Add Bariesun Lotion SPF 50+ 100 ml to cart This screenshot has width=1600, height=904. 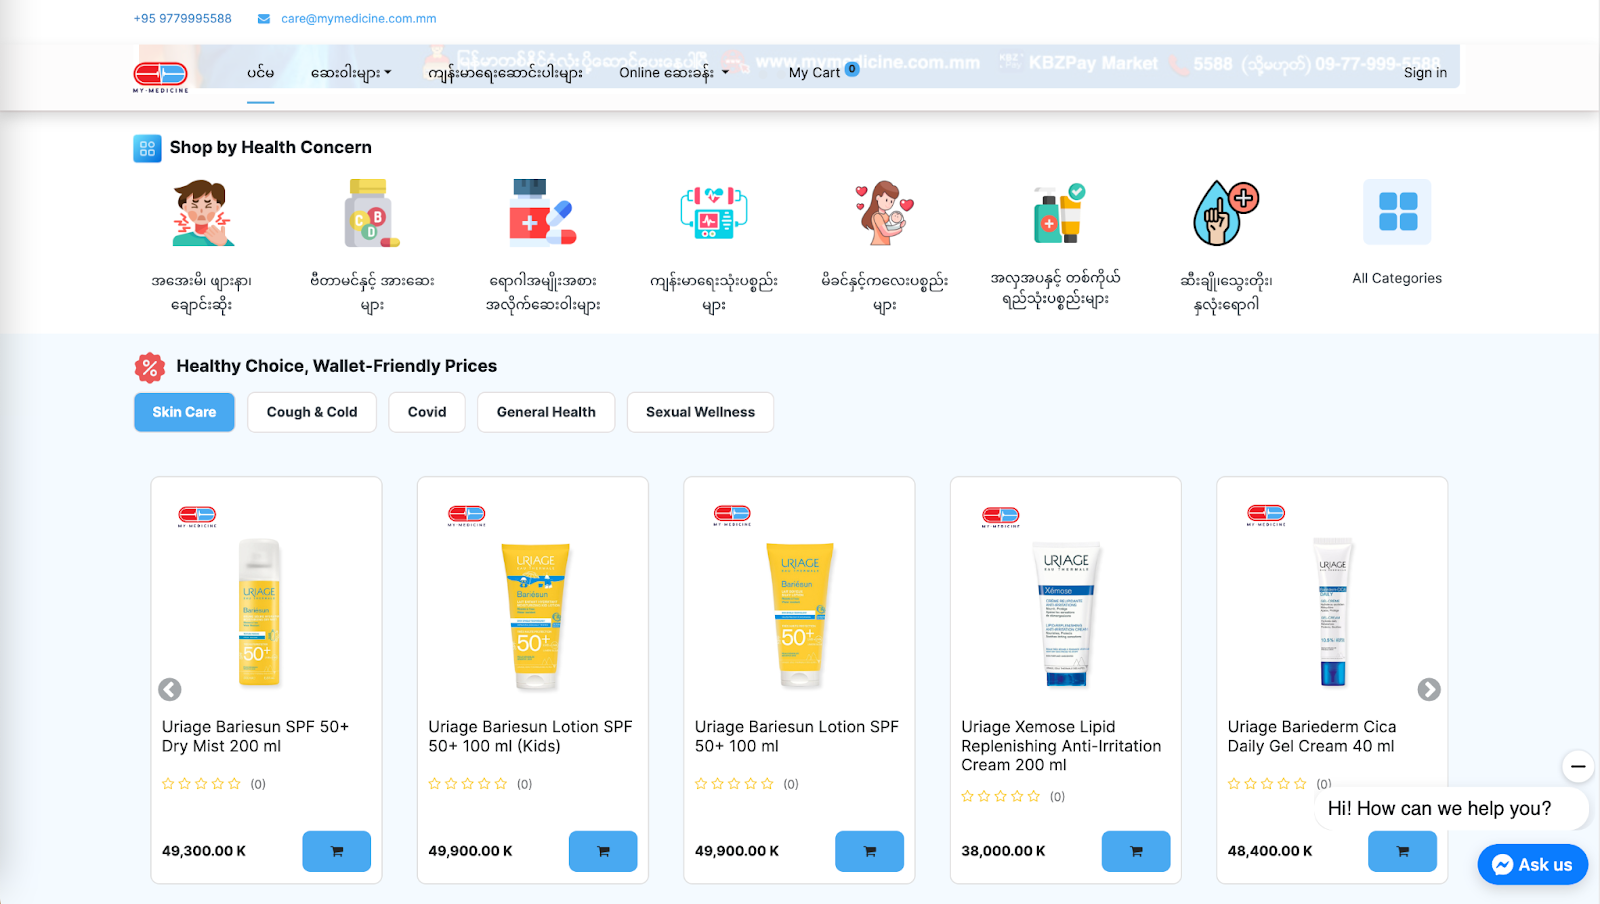[x=870, y=851]
